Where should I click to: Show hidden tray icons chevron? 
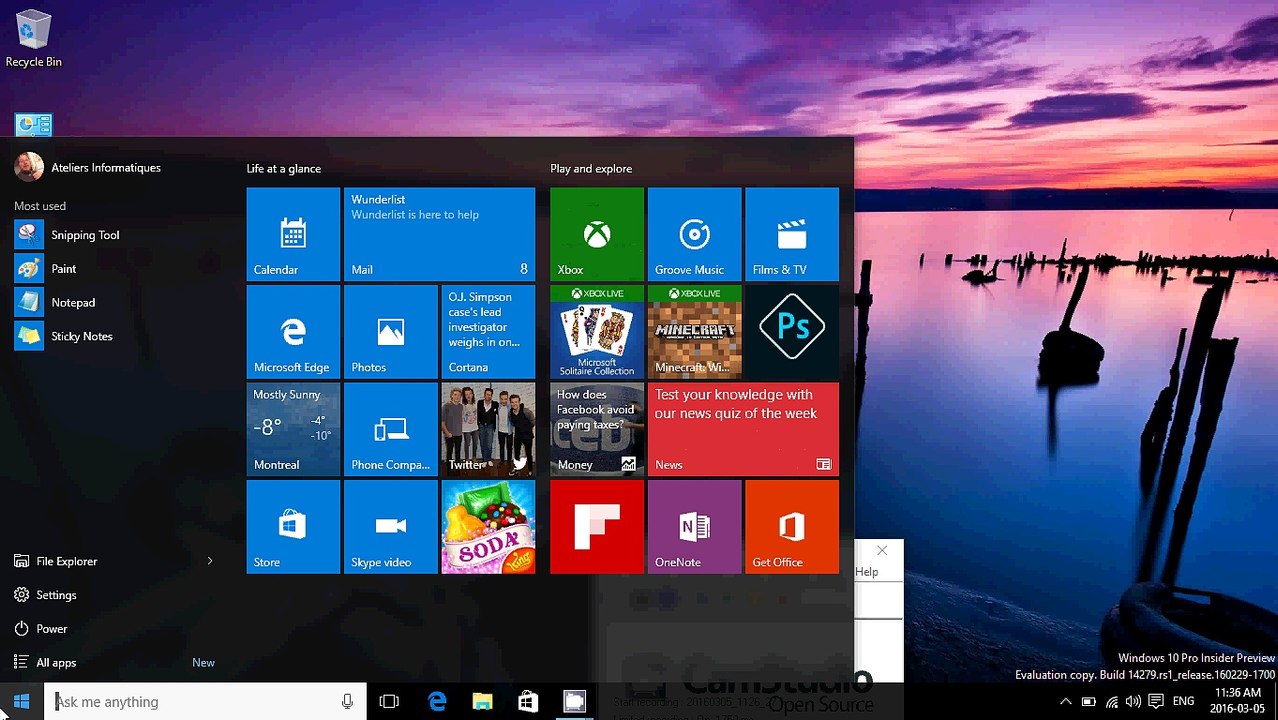(1065, 702)
